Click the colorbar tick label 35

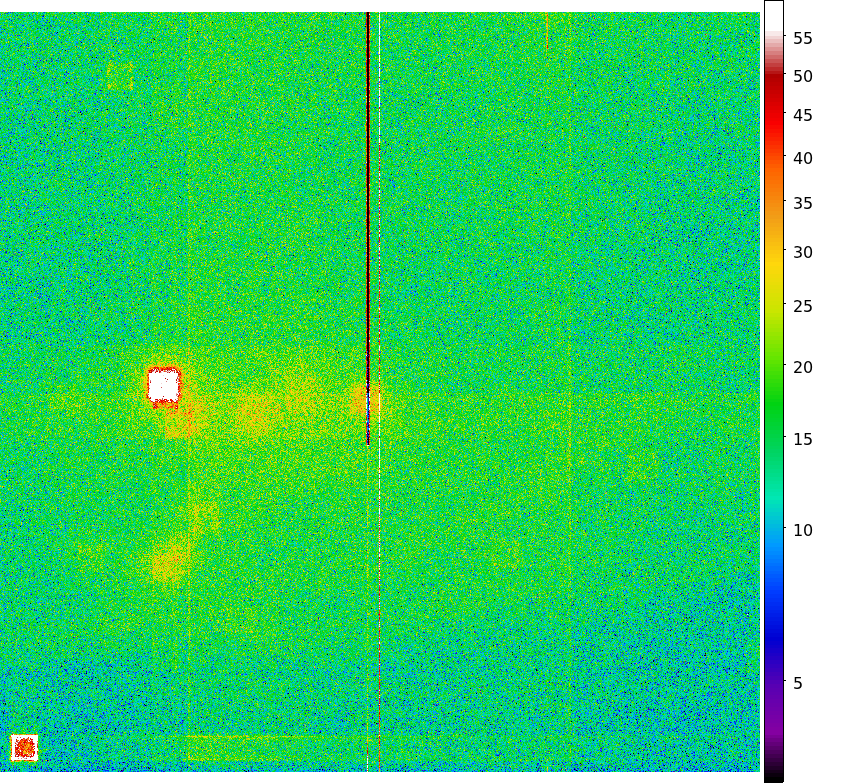pos(802,204)
